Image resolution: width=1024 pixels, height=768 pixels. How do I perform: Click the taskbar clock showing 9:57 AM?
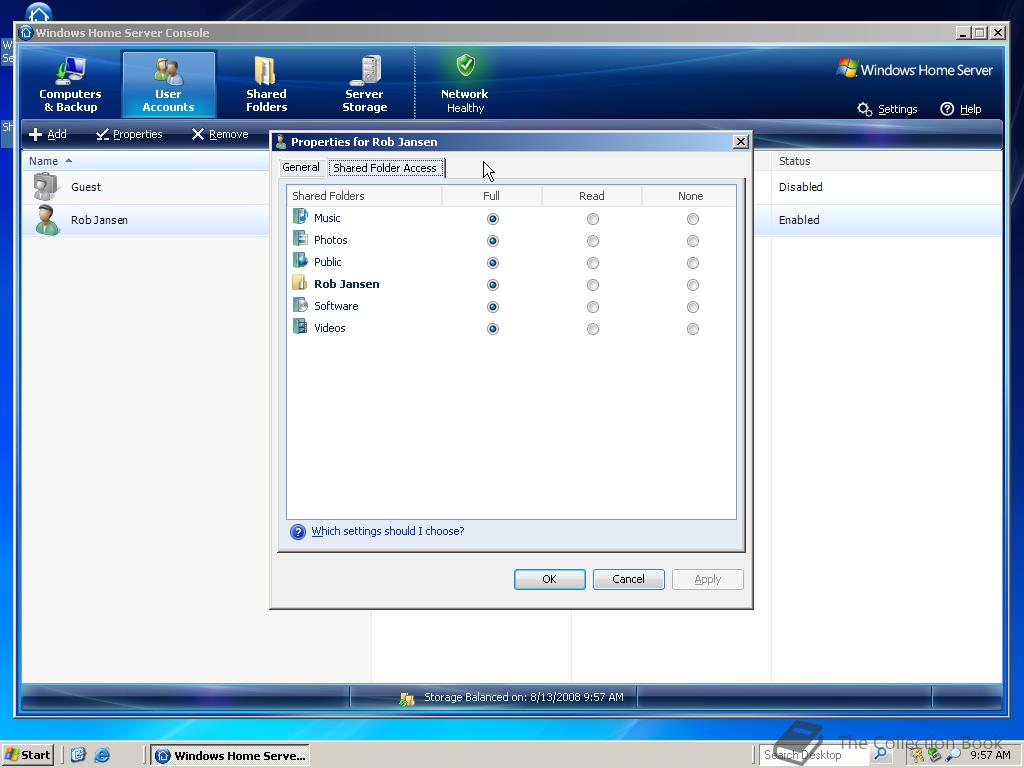click(990, 755)
